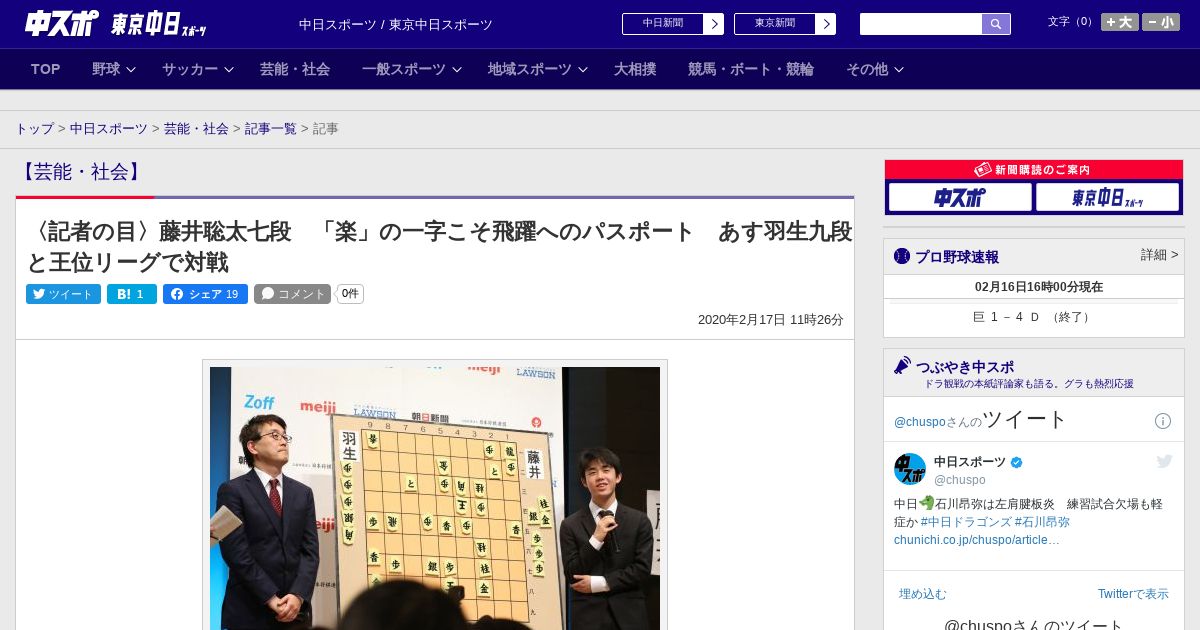Click the 詳細 > link for baseball scores
The image size is (1200, 630).
tap(1160, 255)
